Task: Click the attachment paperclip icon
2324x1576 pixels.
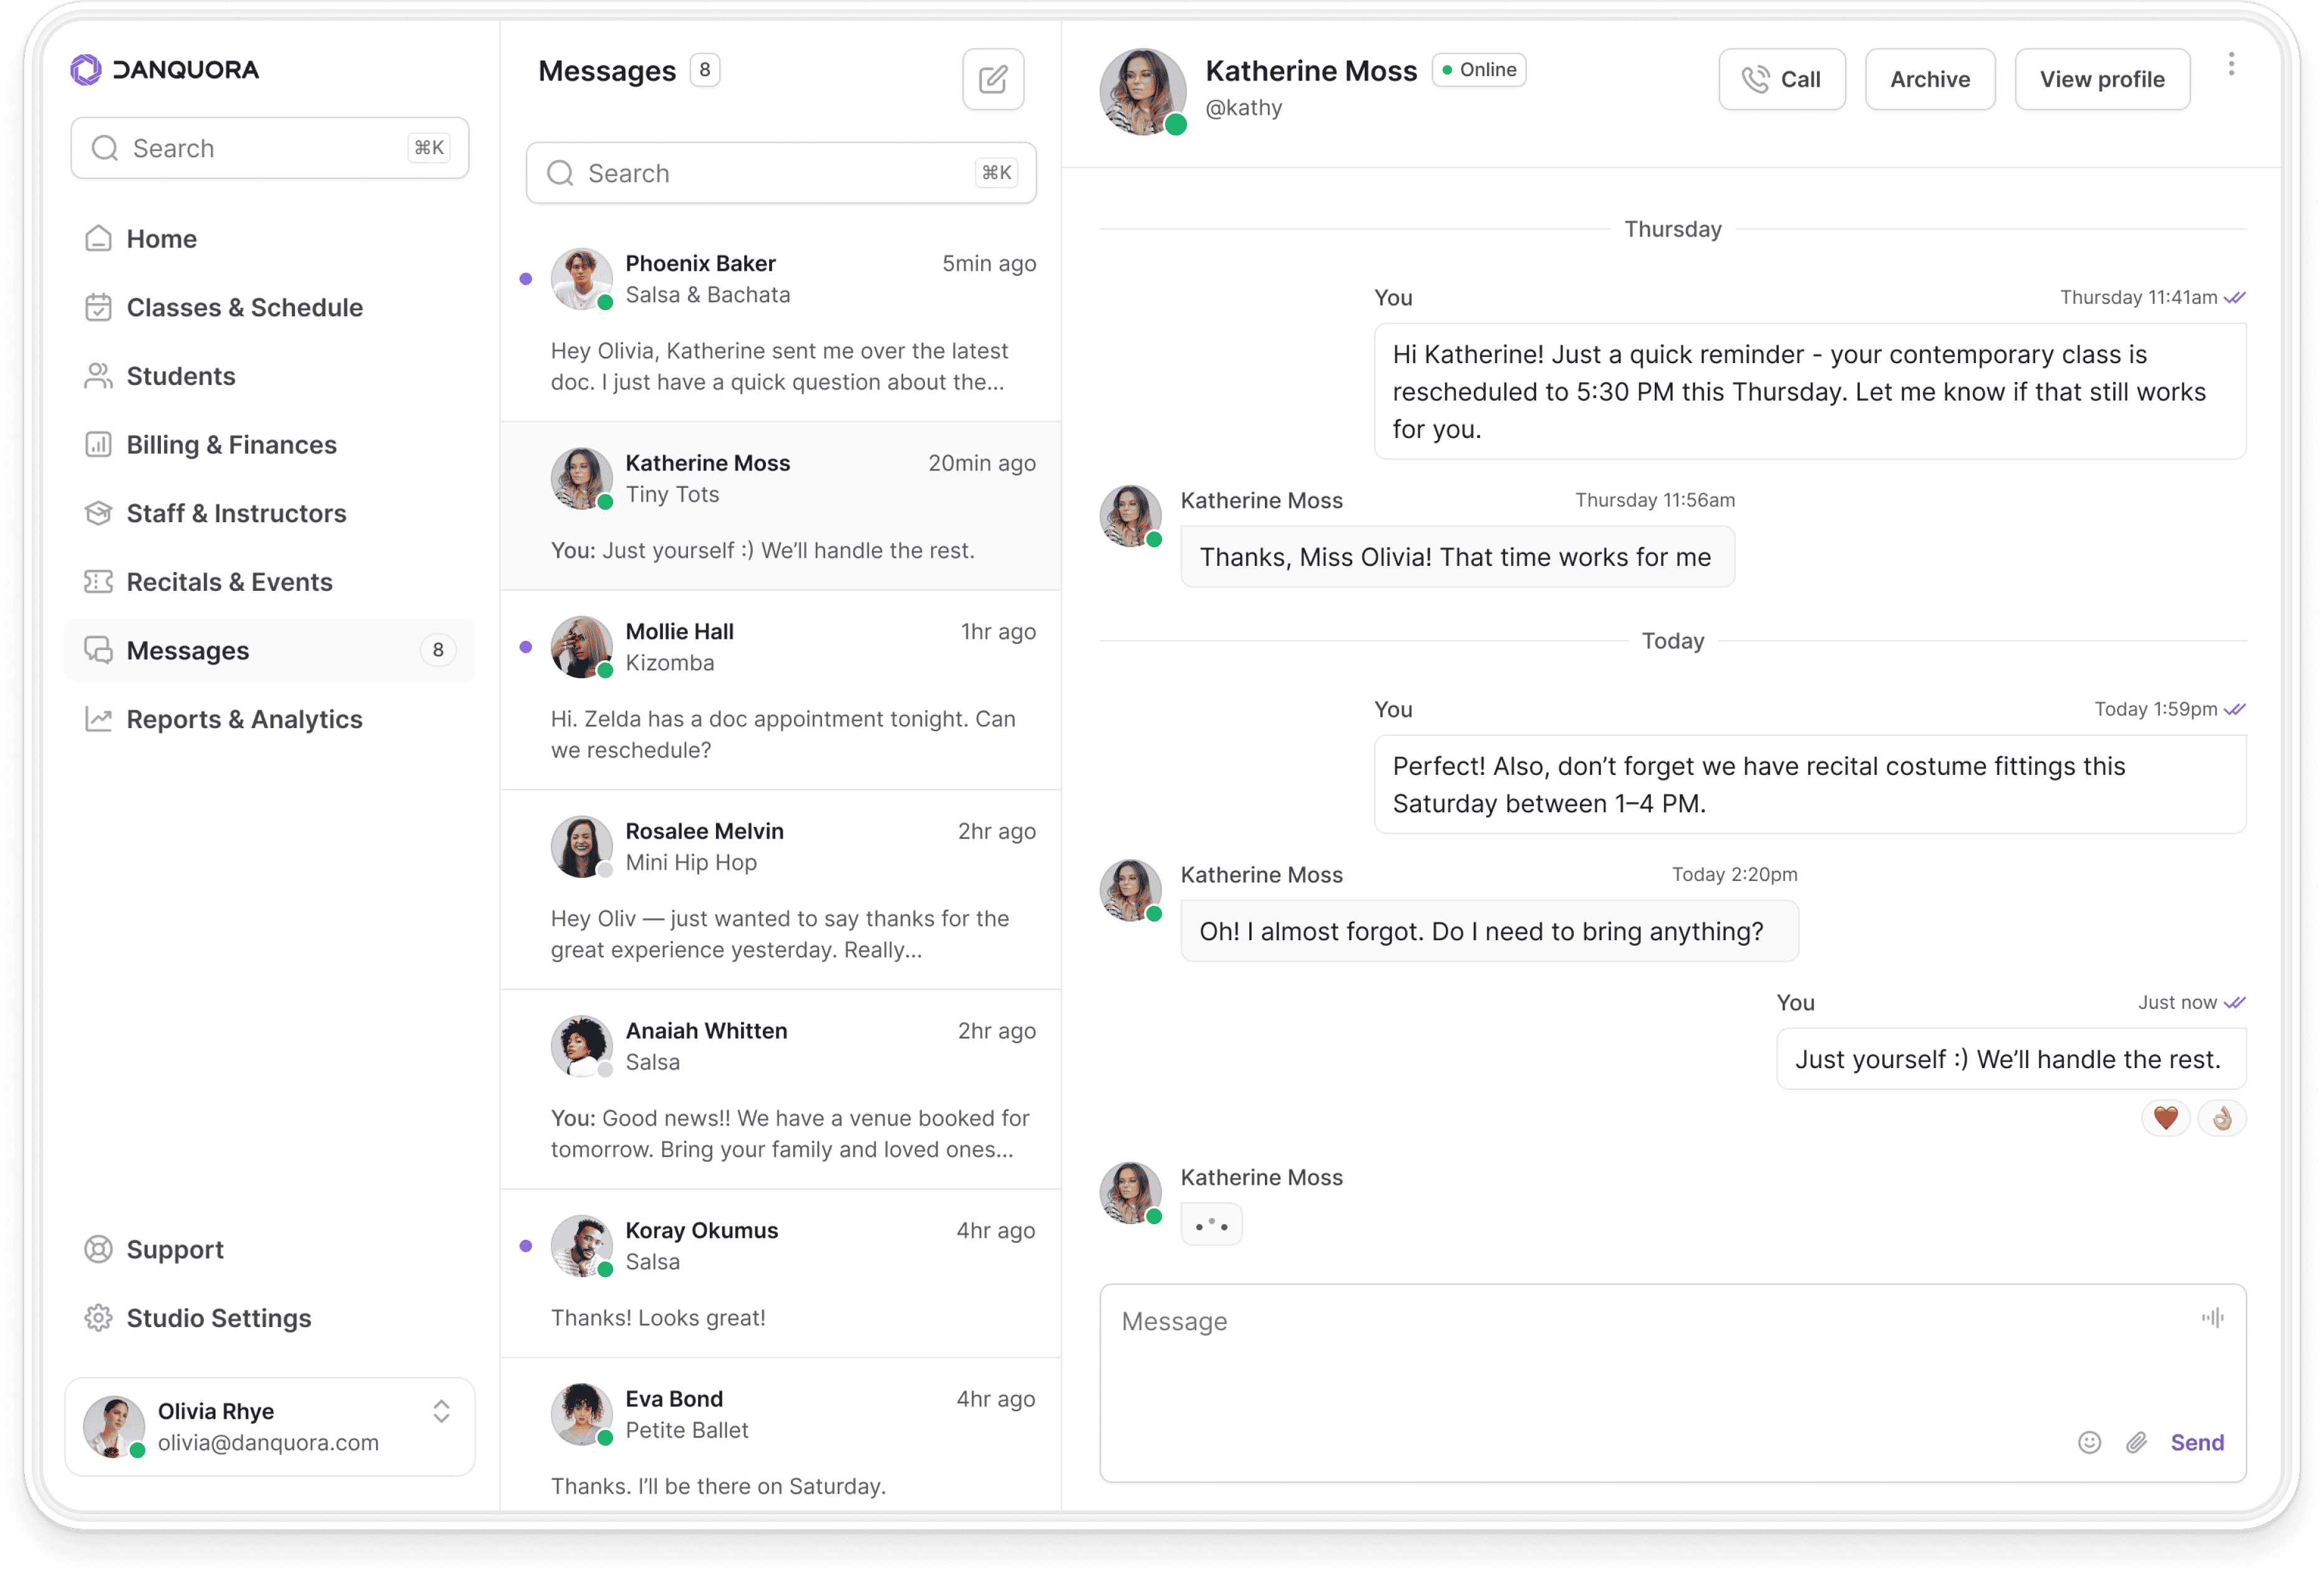Action: click(2136, 1442)
